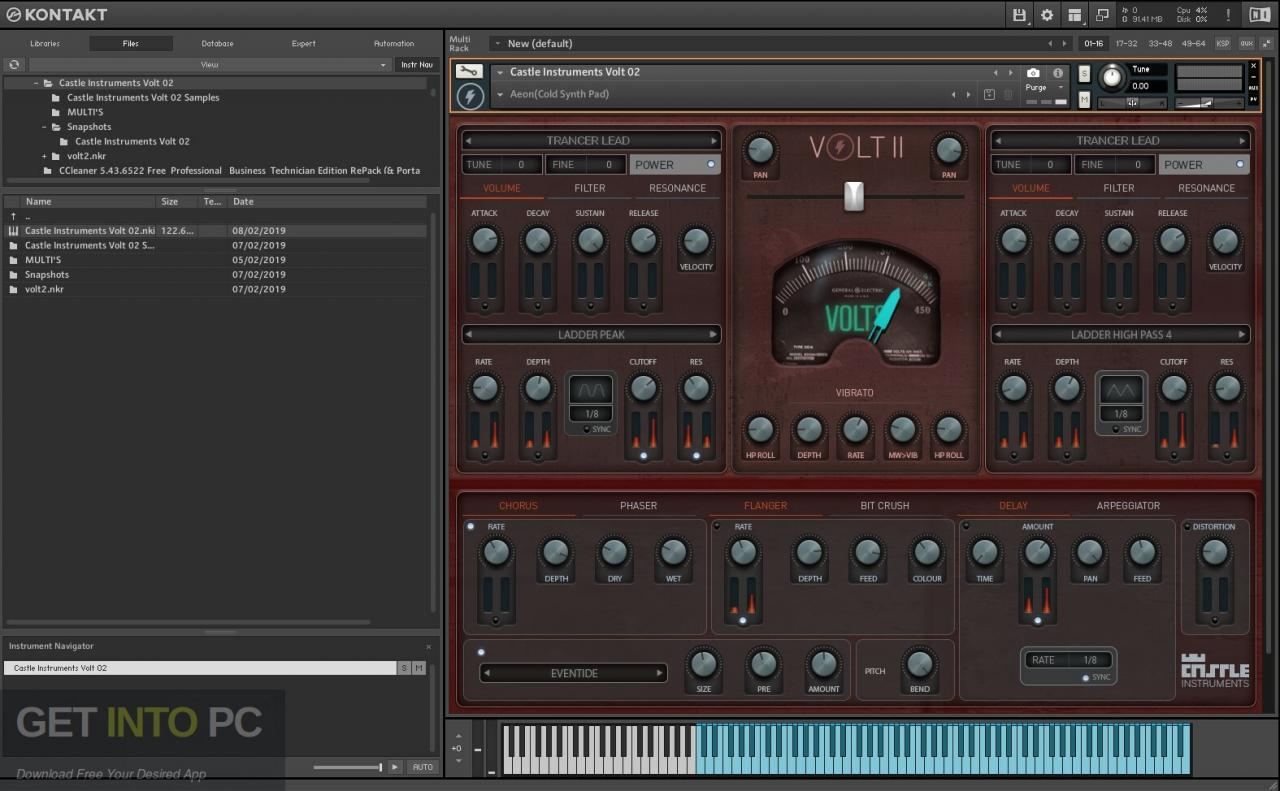The height and width of the screenshot is (791, 1280).
Task: Click Instr Nav button
Action: click(417, 64)
